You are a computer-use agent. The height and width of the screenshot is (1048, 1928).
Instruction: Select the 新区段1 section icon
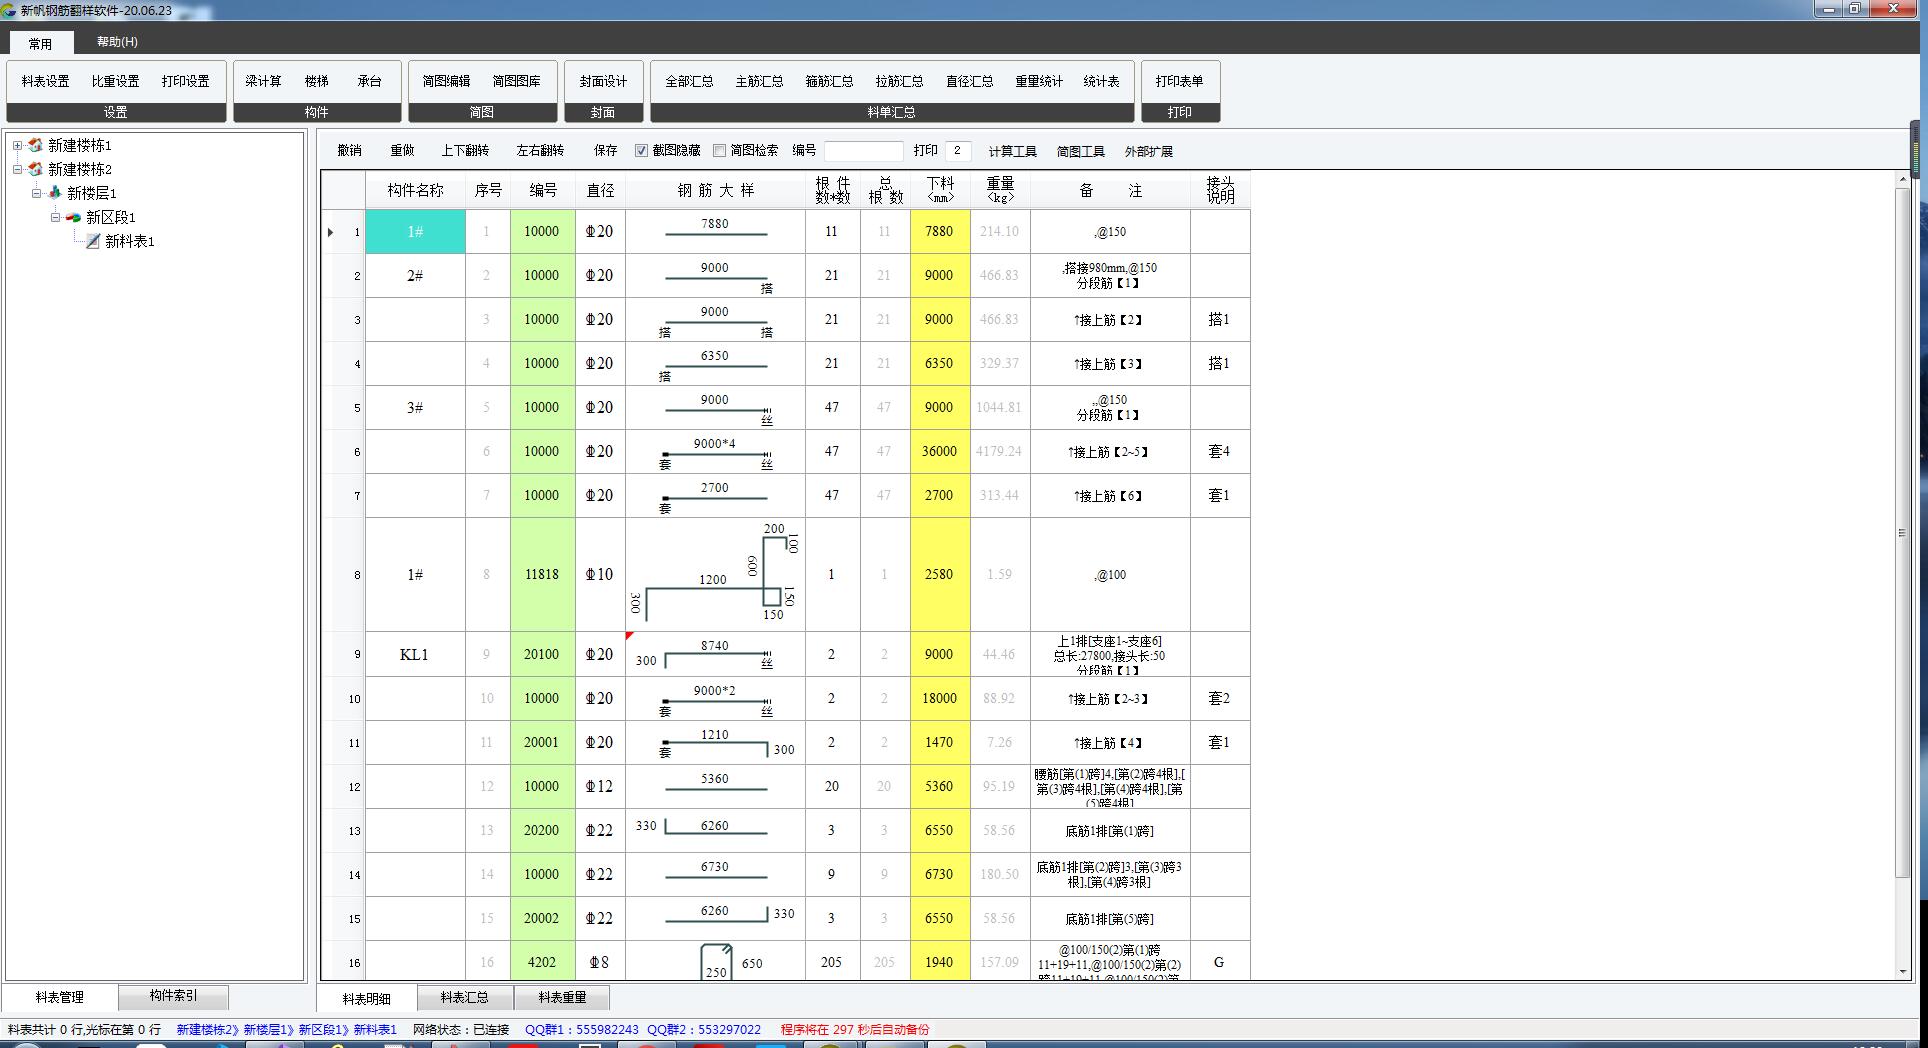pyautogui.click(x=73, y=217)
